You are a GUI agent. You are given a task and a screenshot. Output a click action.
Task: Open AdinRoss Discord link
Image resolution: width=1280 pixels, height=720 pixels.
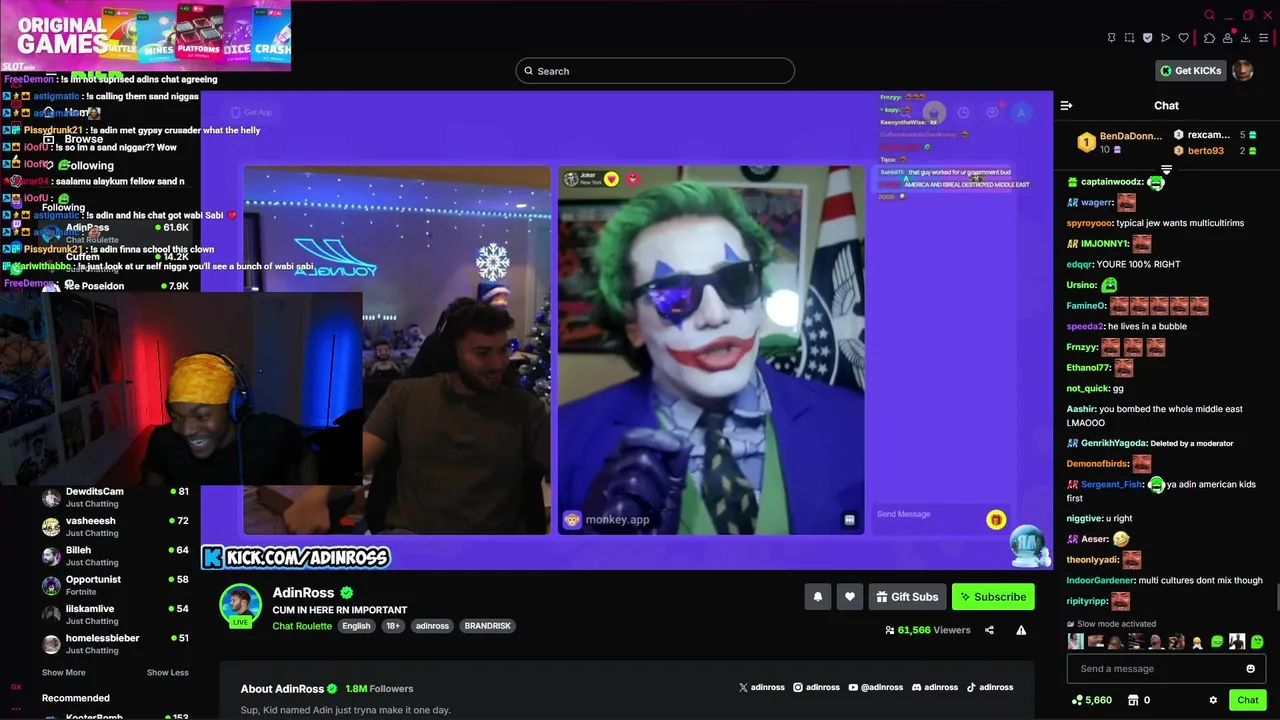pos(934,688)
